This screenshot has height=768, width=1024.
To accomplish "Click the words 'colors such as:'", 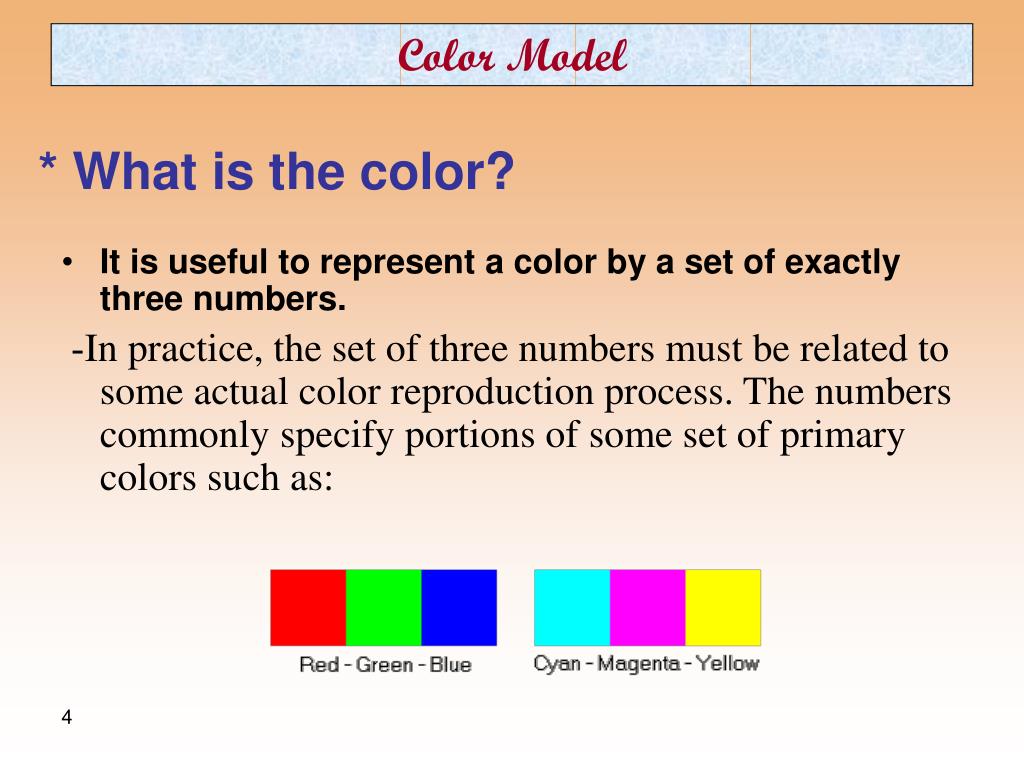I will coord(216,478).
